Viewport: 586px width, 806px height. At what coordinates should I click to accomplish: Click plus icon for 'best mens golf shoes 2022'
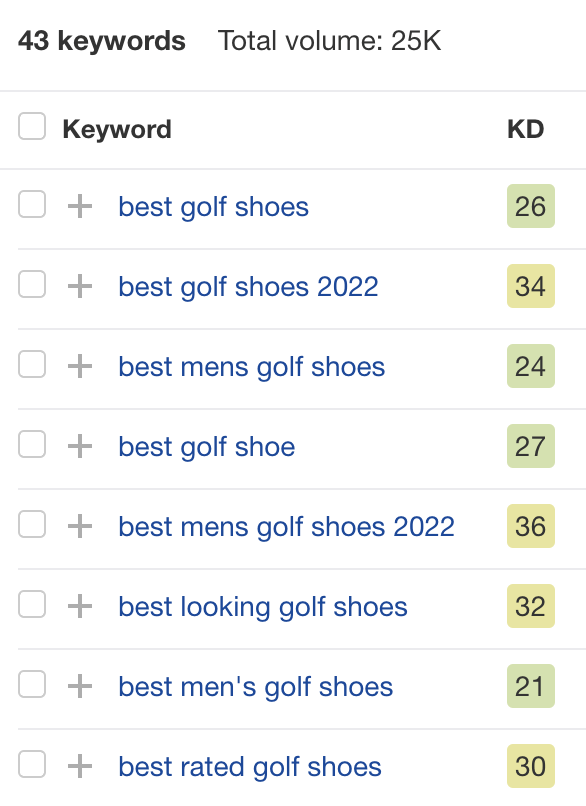[80, 526]
